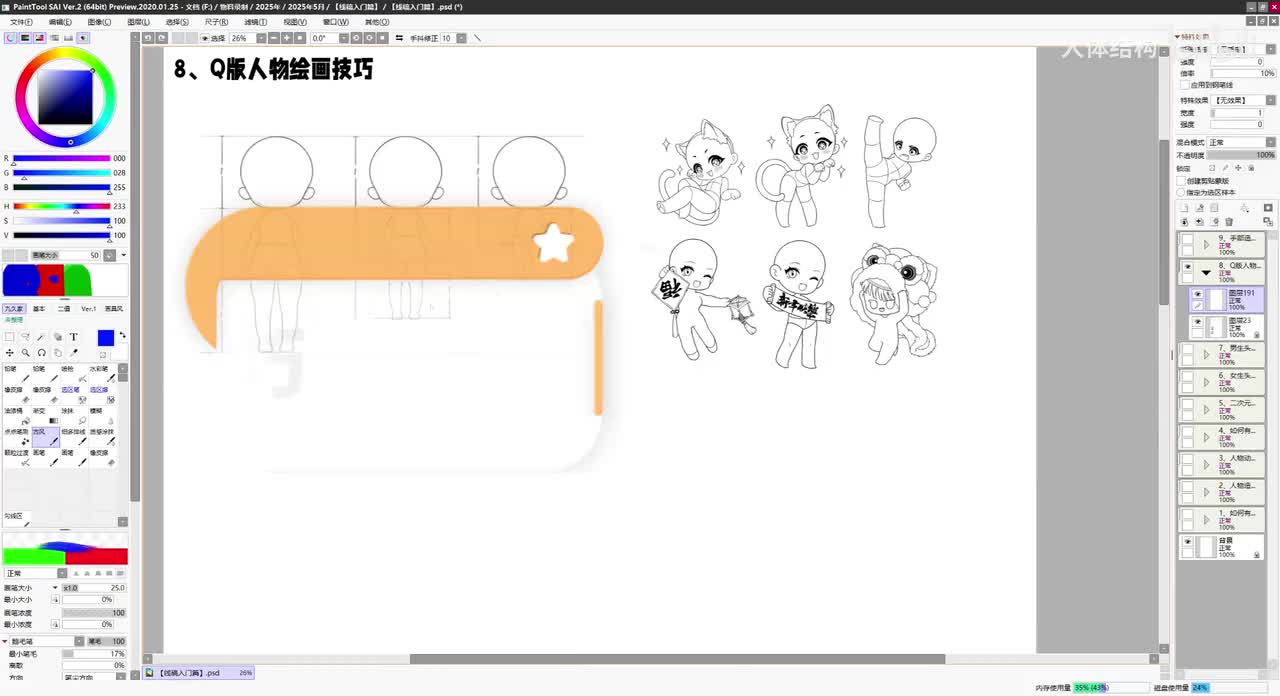This screenshot has width=1280, height=696.
Task: Select the 油漆桶 bucket preset
Action: (17, 416)
